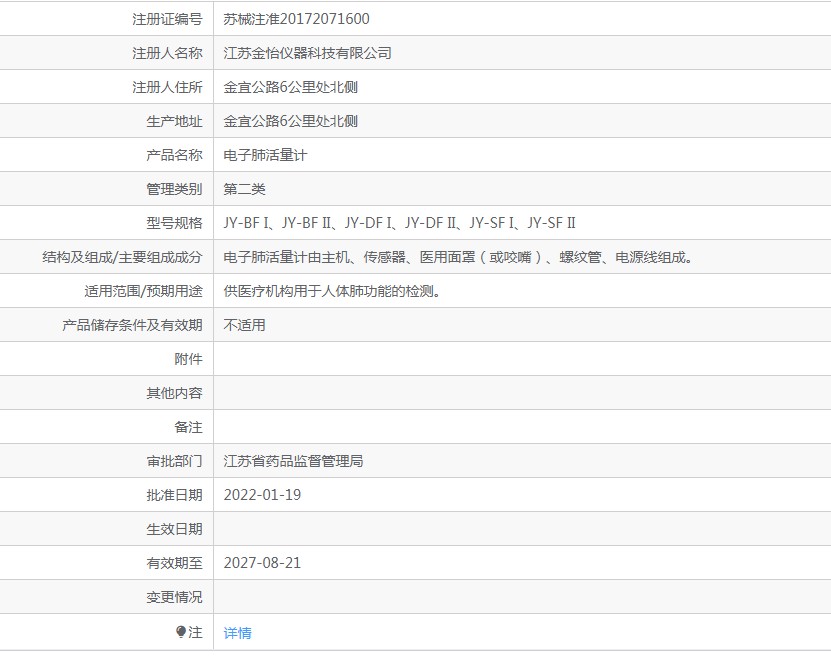
Task: Select registrant name 江苏金怡仪器科技有限公司
Action: point(307,53)
